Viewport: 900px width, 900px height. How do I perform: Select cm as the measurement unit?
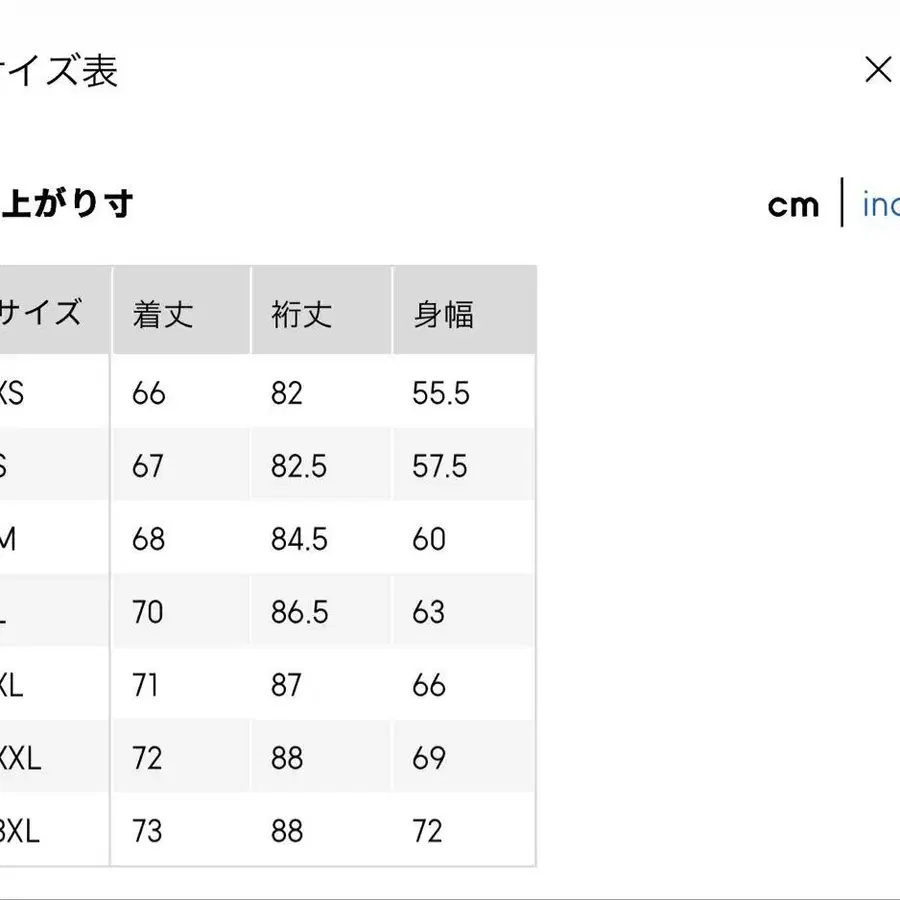click(x=793, y=204)
